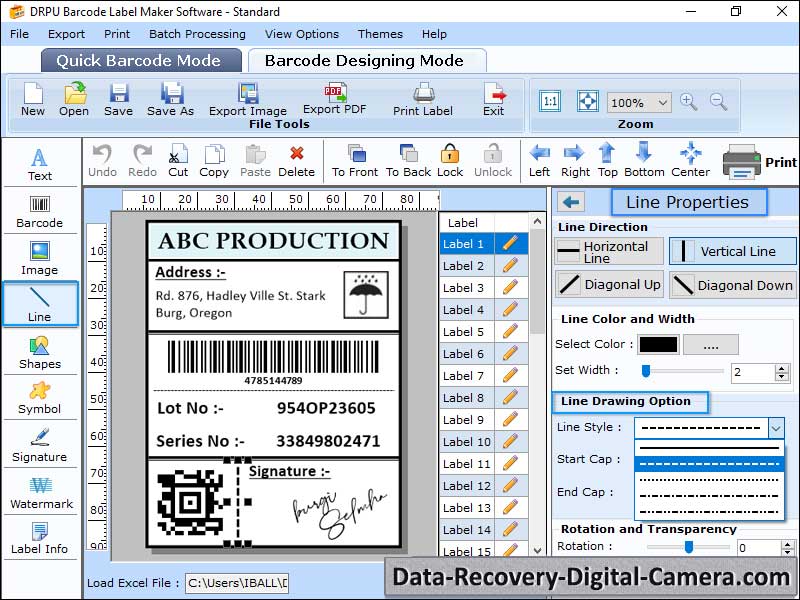Open the Watermark tool

click(40, 492)
